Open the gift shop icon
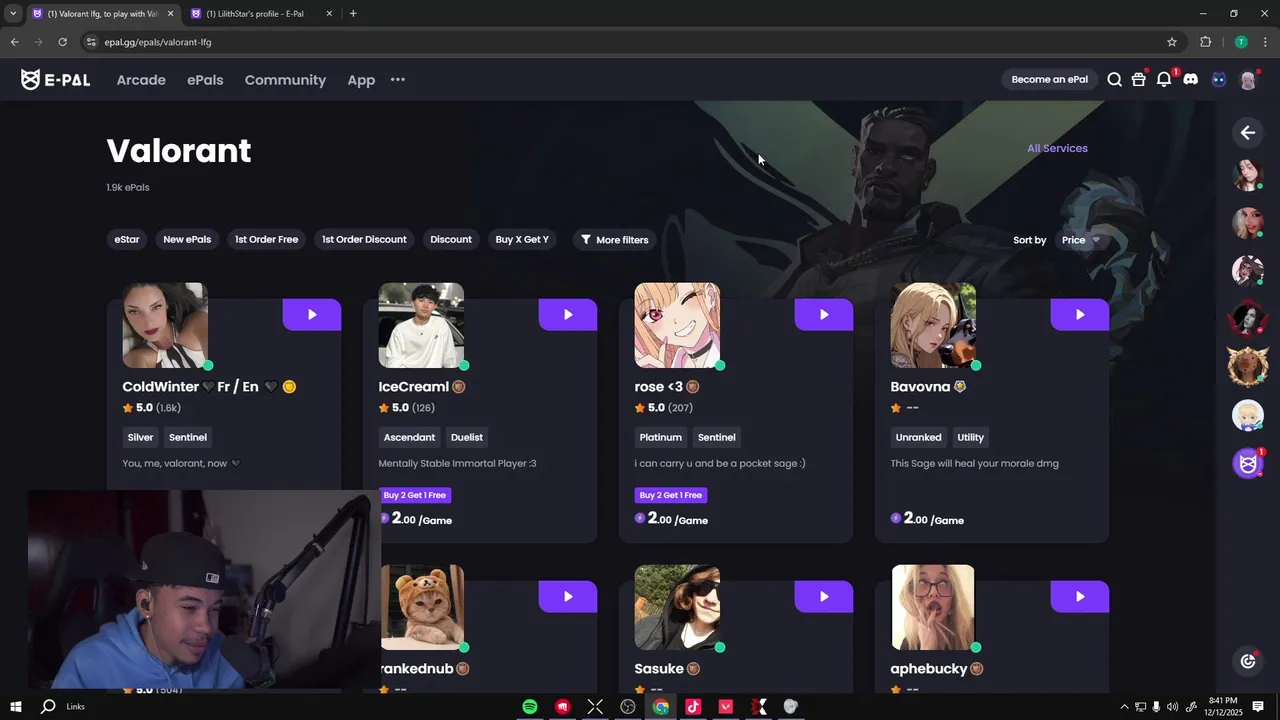The height and width of the screenshot is (720, 1280). 1138,80
